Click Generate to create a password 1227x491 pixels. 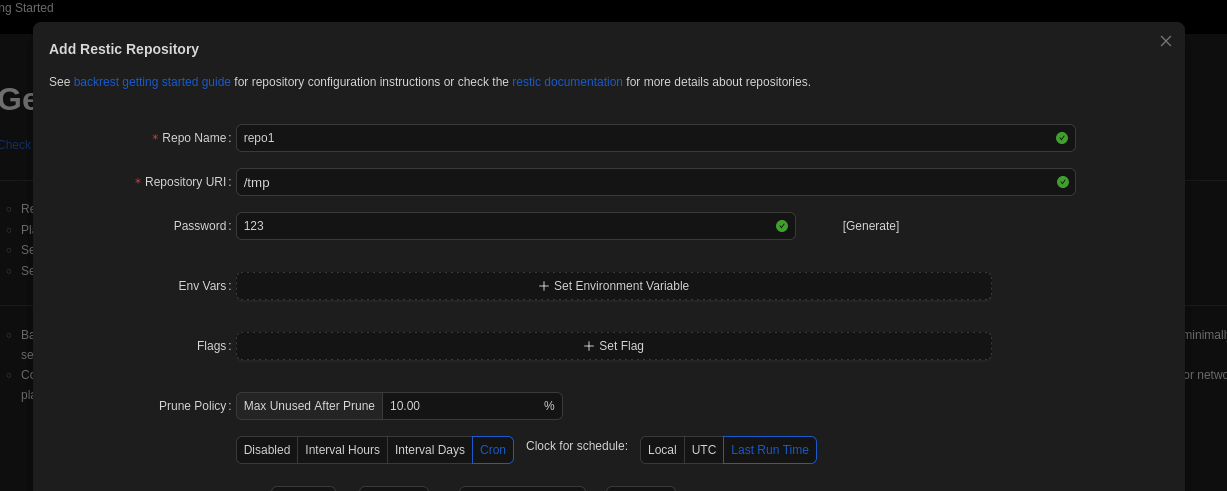pos(870,226)
